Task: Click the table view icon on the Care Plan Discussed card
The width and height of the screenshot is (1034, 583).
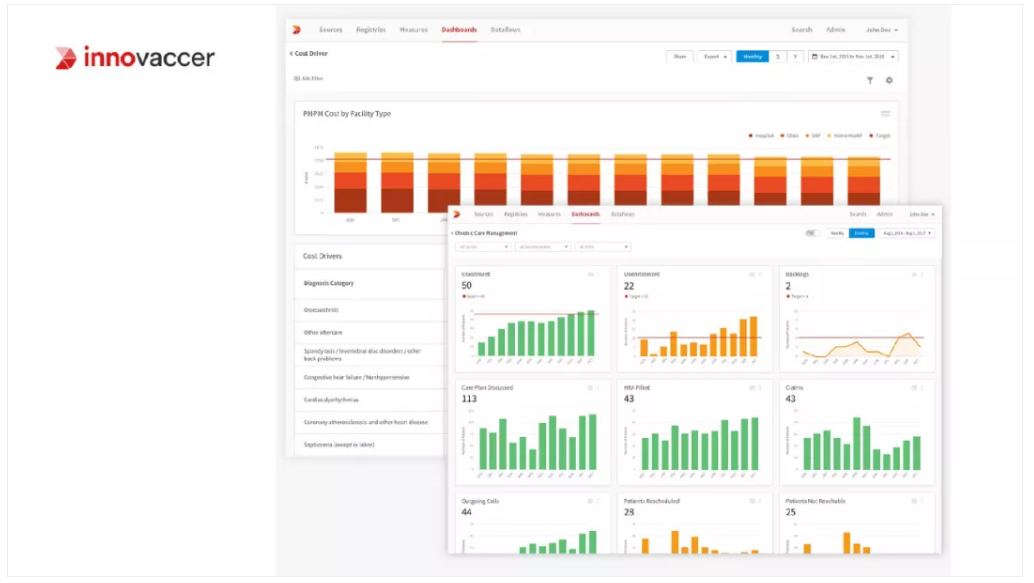Action: pyautogui.click(x=590, y=388)
